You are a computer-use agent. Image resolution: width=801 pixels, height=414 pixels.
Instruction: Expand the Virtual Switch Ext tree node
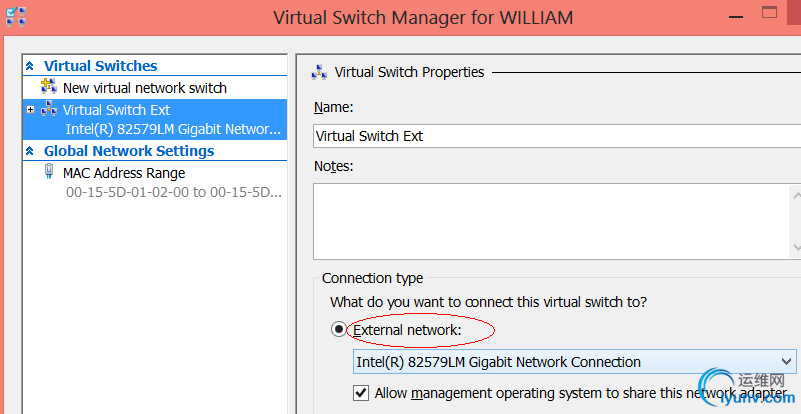(x=31, y=110)
